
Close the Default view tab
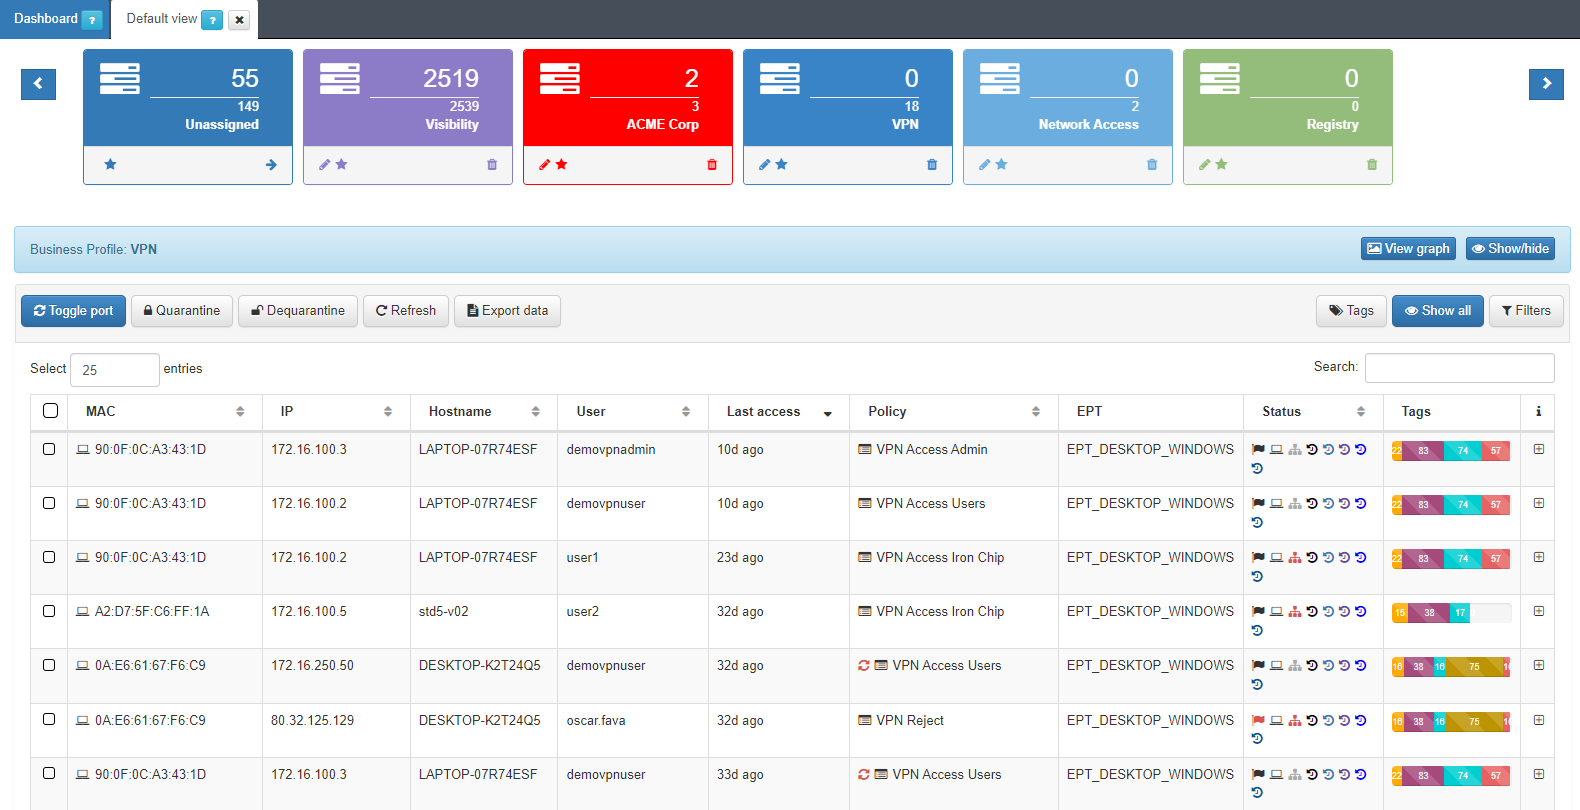(x=239, y=20)
